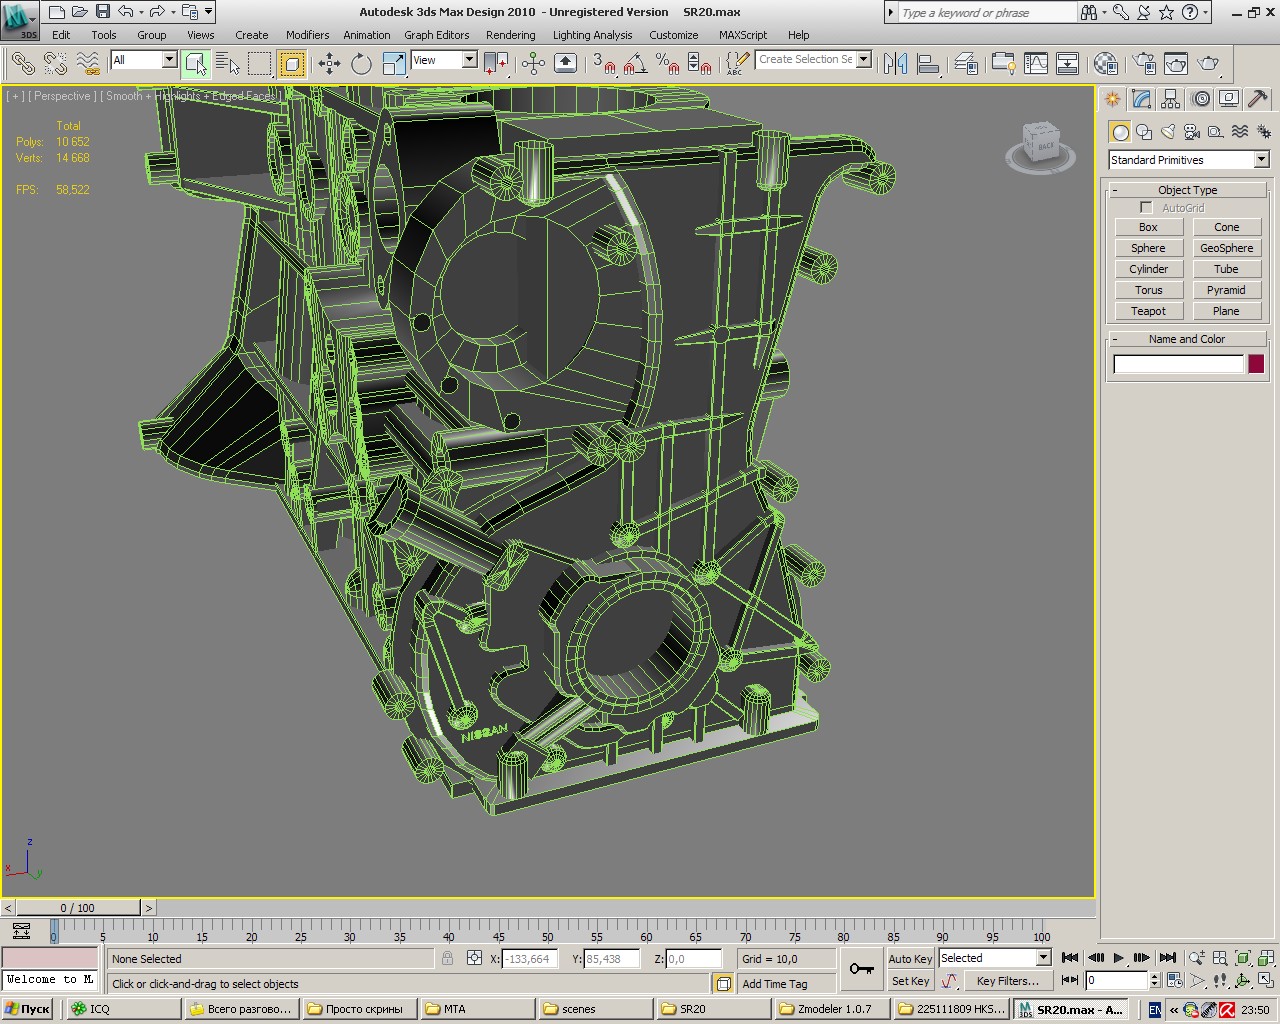Image resolution: width=1280 pixels, height=1024 pixels.
Task: Toggle the 3D Snaps button
Action: click(x=603, y=64)
